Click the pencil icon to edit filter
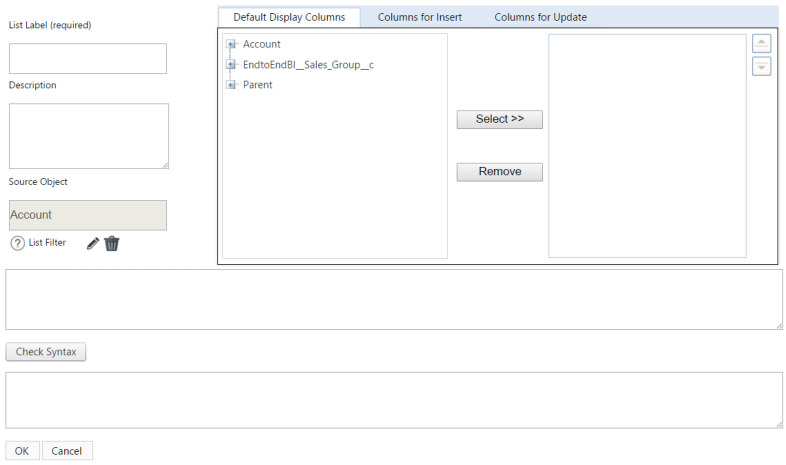Image resolution: width=786 pixels, height=465 pixels. (x=93, y=243)
